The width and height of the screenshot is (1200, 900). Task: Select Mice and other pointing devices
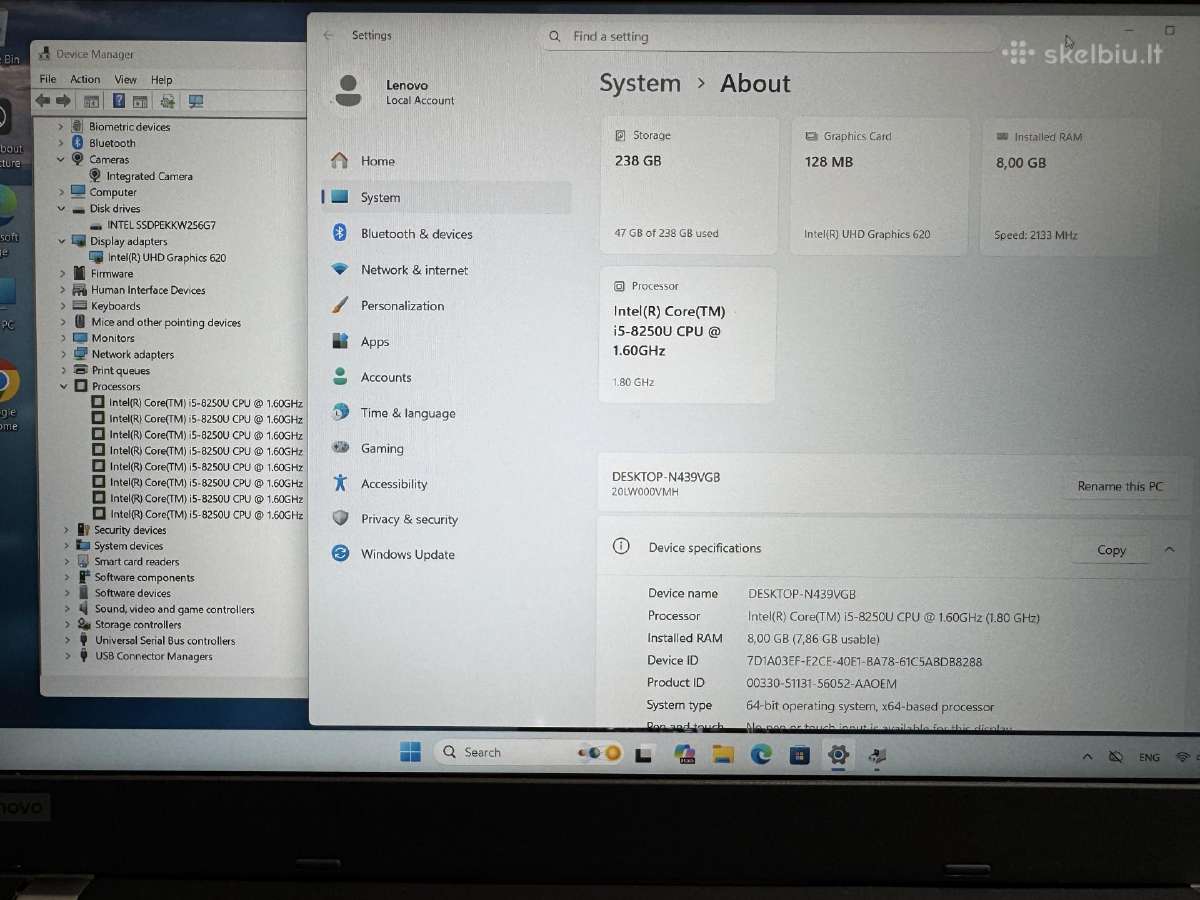[166, 322]
